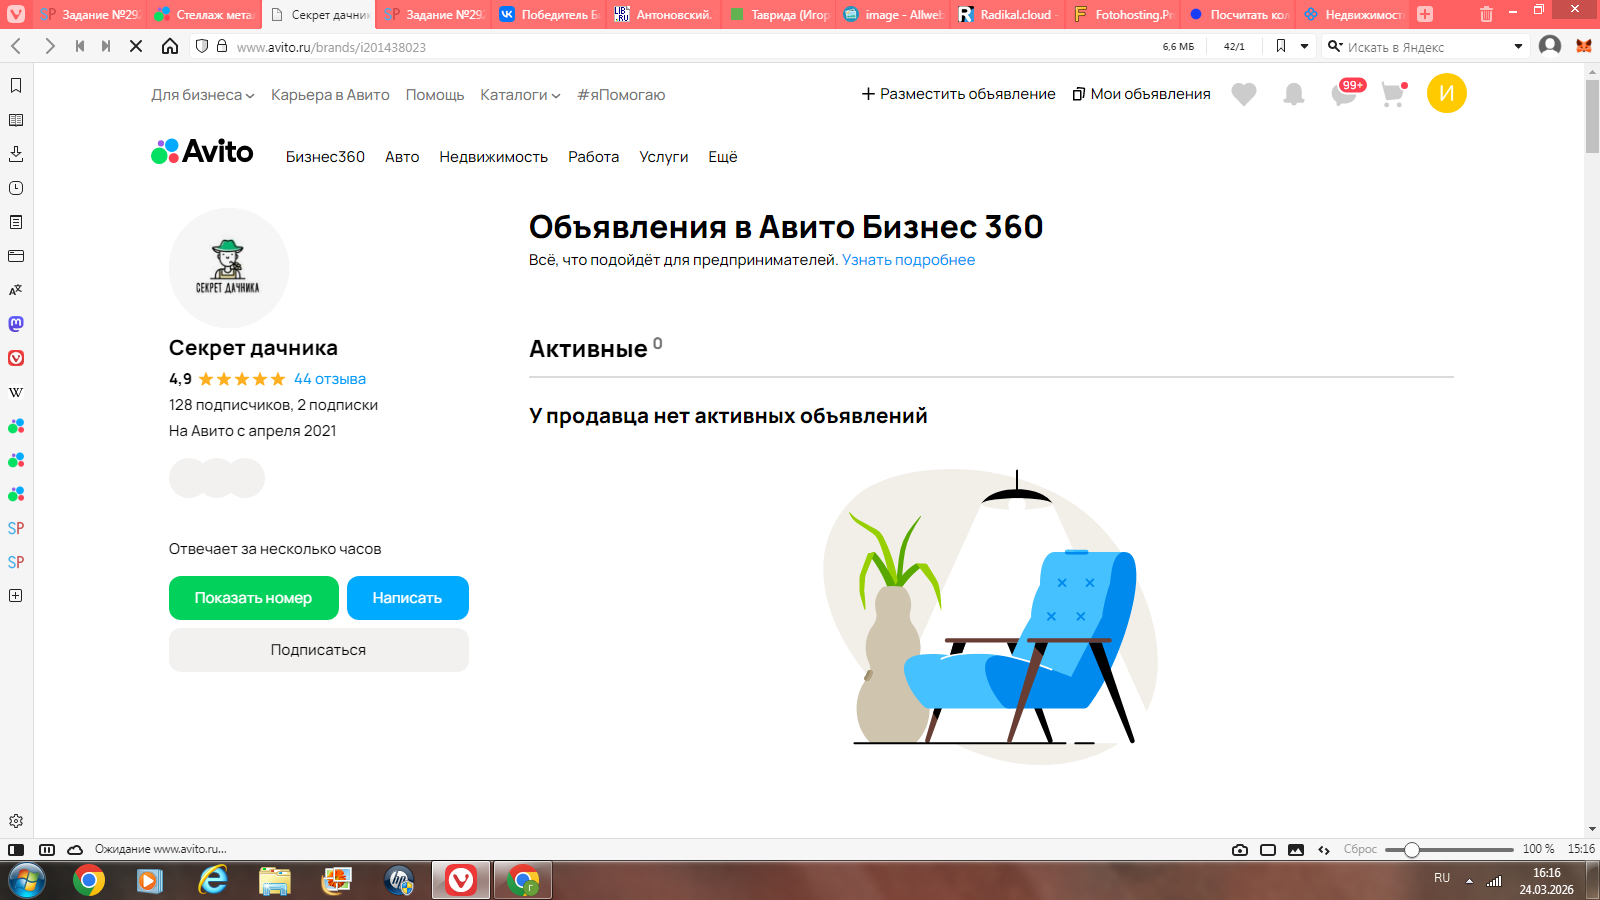1600x900 pixels.
Task: Open the #яПомогаю link
Action: (621, 95)
